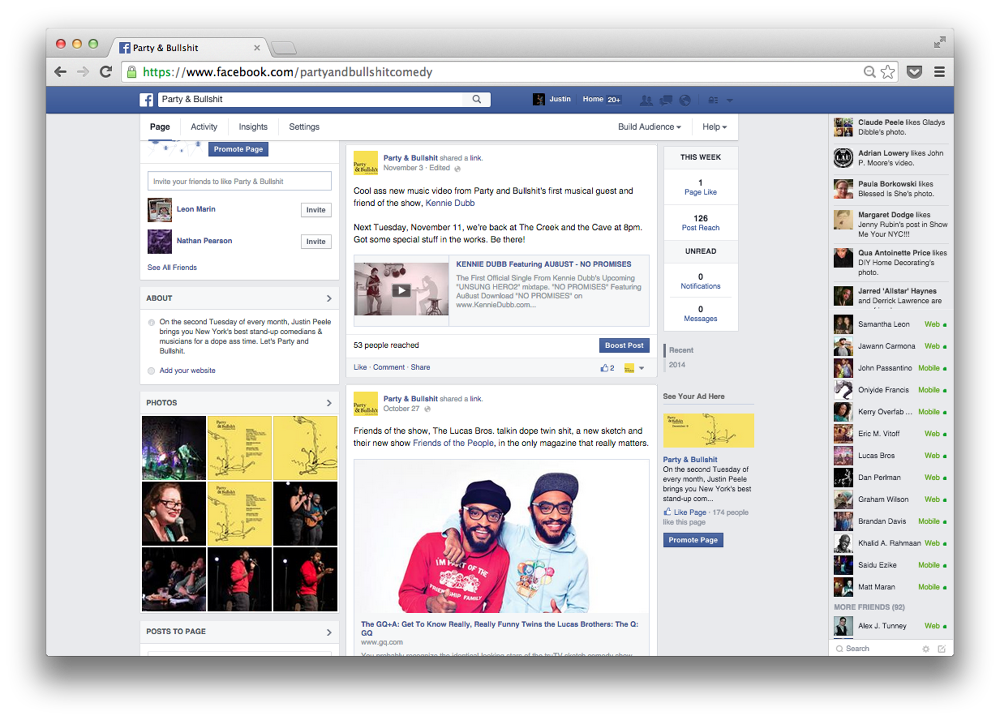Click Home in the top bar

click(593, 99)
